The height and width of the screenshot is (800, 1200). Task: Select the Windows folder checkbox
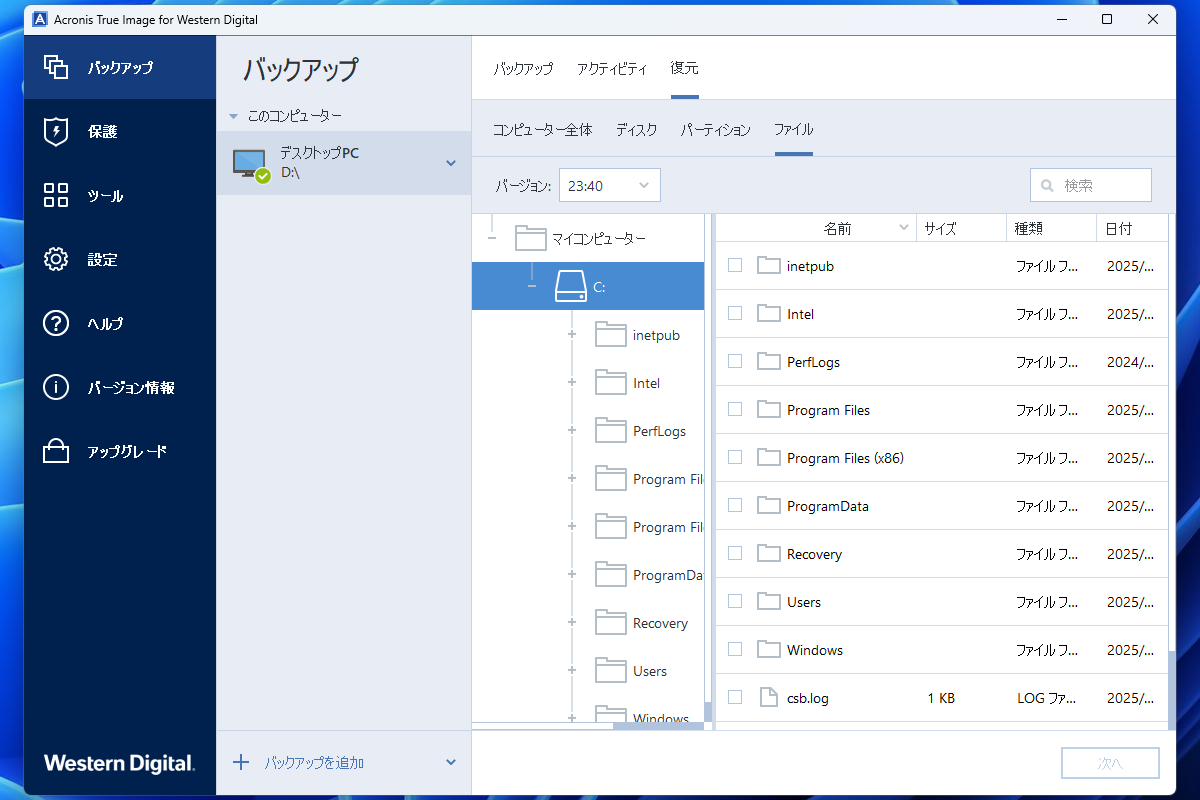[x=735, y=649]
